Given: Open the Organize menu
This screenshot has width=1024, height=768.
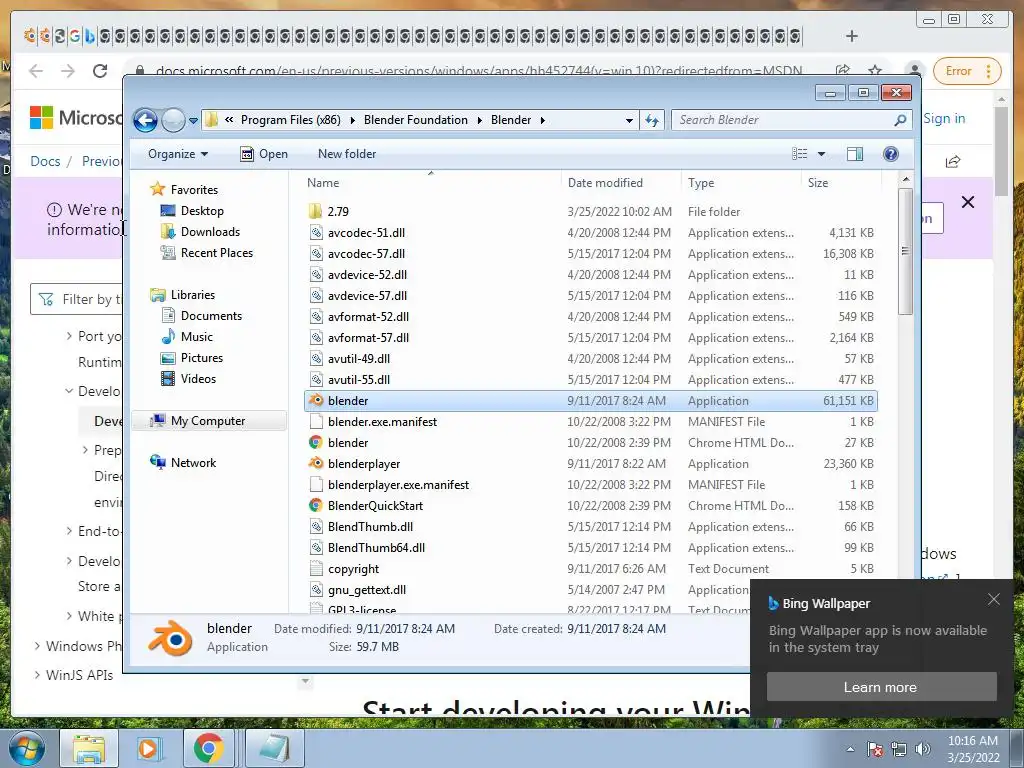Looking at the screenshot, I should click(178, 154).
